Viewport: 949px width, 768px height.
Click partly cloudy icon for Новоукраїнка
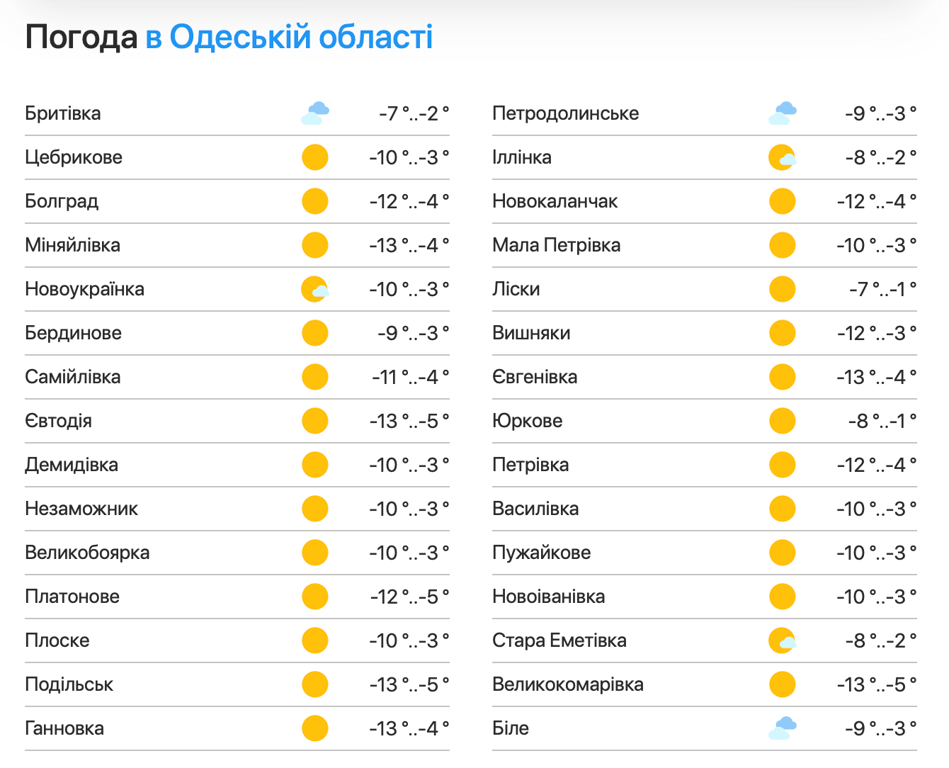tap(315, 289)
